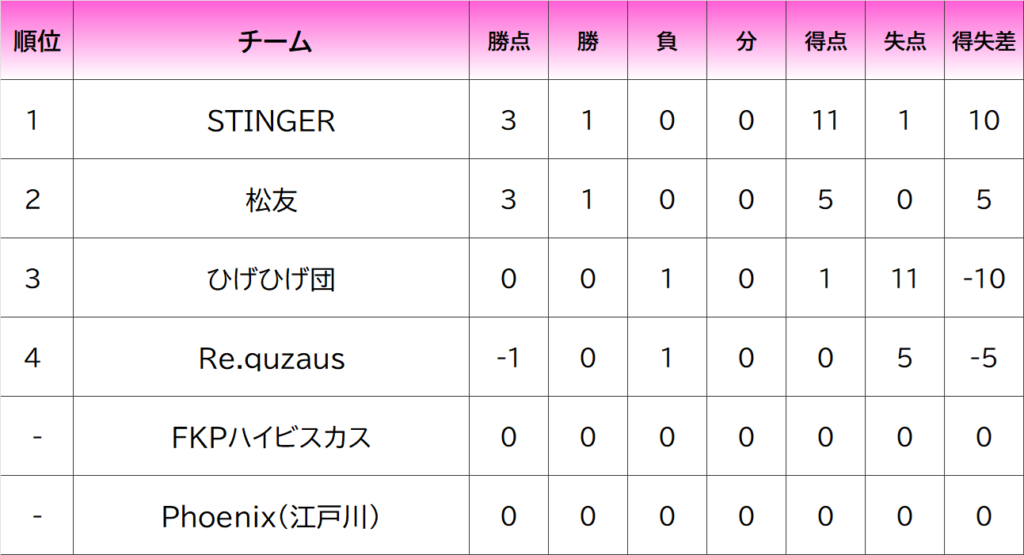
Task: Select the 分 column header
Action: coord(746,40)
